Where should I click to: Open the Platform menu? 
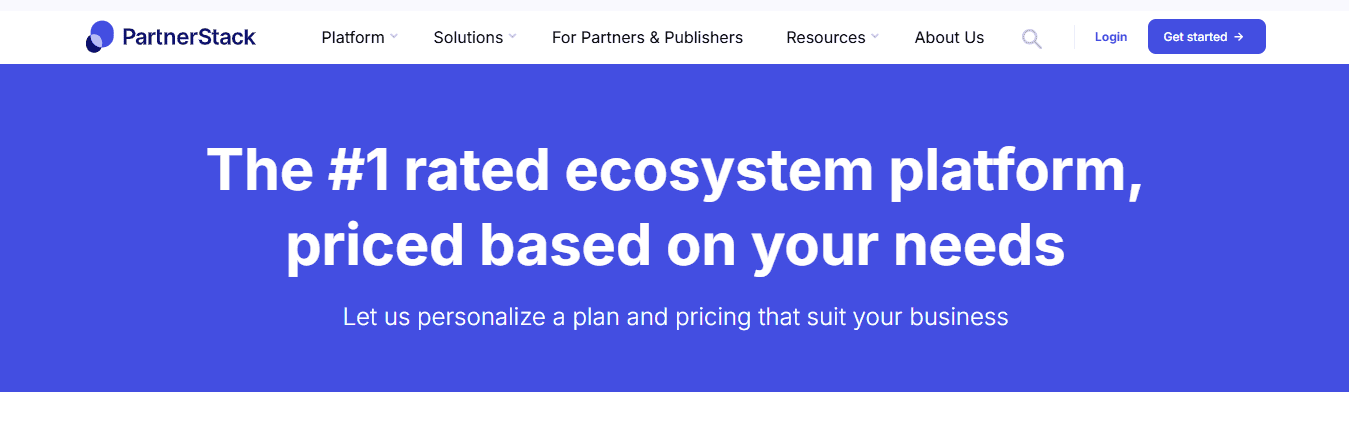pyautogui.click(x=353, y=37)
